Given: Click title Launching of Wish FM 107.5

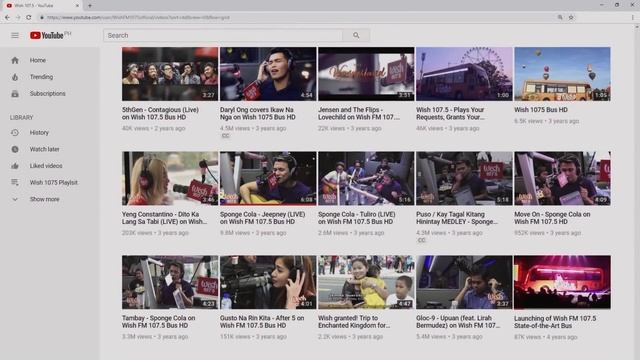Looking at the screenshot, I should pos(555,322).
